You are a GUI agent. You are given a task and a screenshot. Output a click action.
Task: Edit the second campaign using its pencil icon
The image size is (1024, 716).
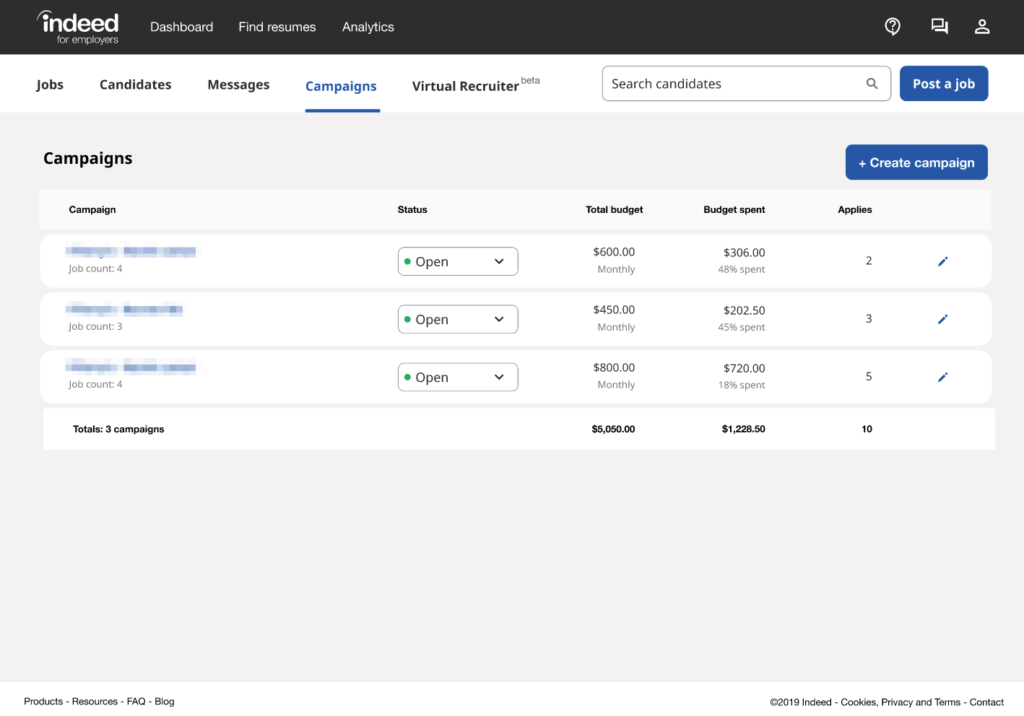[x=942, y=319]
